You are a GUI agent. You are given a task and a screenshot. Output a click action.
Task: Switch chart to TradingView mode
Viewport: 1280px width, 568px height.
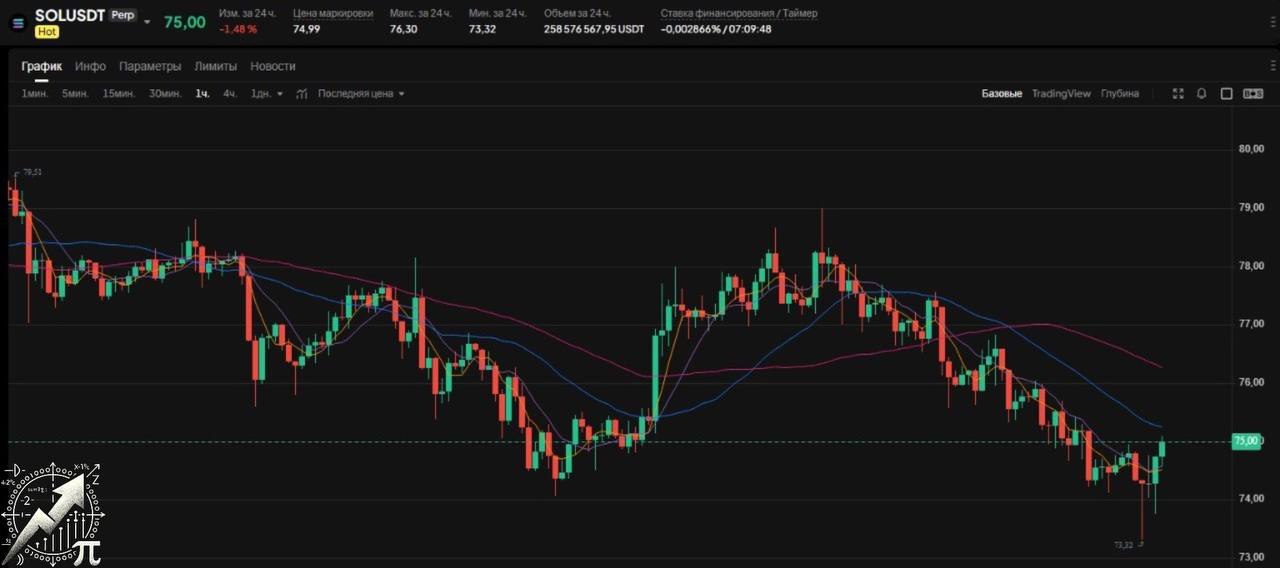(1061, 94)
